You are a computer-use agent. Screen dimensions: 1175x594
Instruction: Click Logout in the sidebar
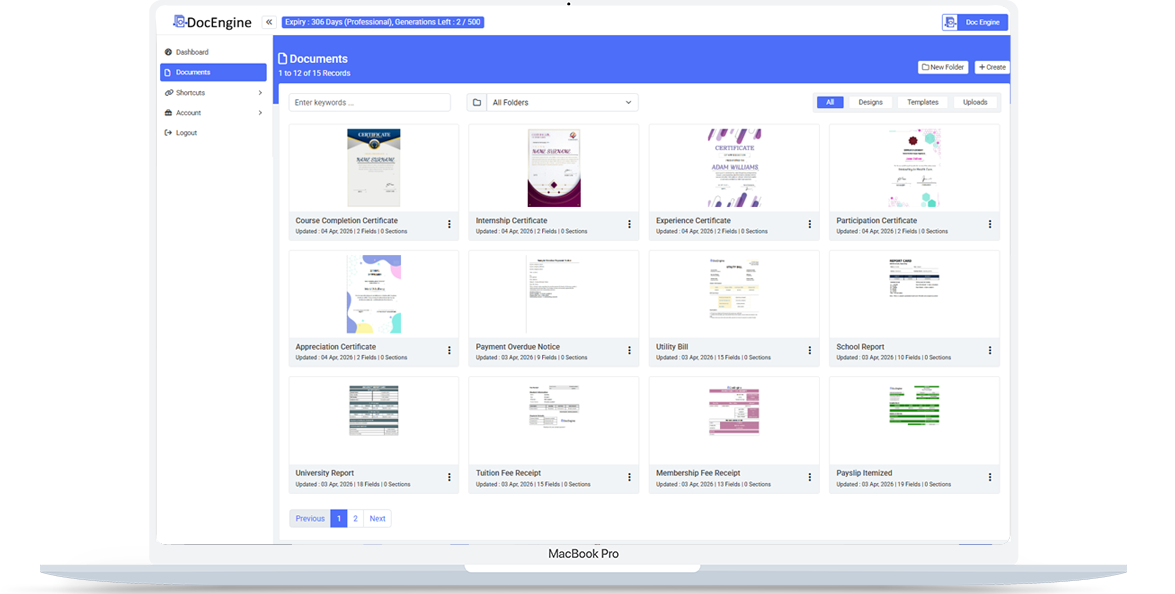[x=186, y=133]
